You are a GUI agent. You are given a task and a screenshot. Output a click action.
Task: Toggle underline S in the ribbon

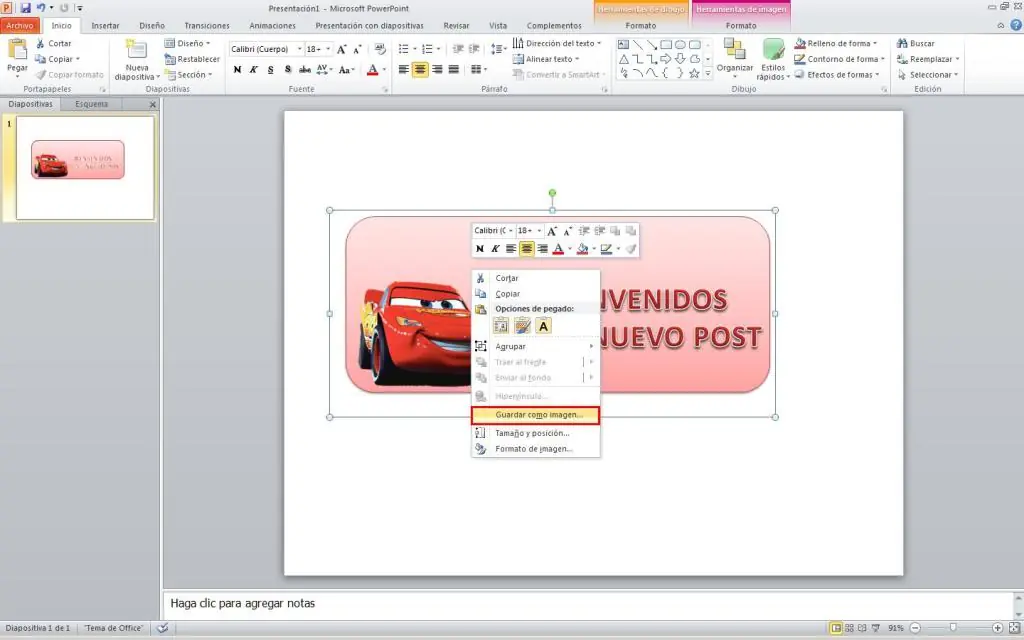[270, 69]
